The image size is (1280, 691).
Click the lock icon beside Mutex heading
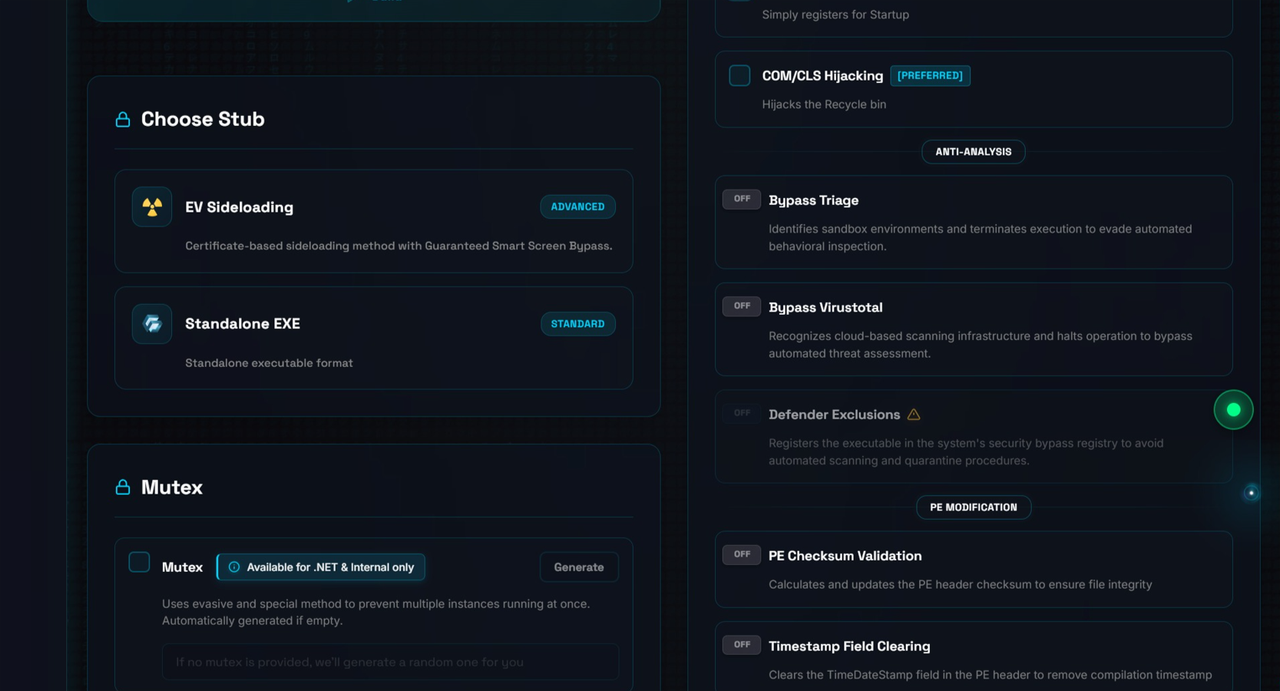(123, 488)
